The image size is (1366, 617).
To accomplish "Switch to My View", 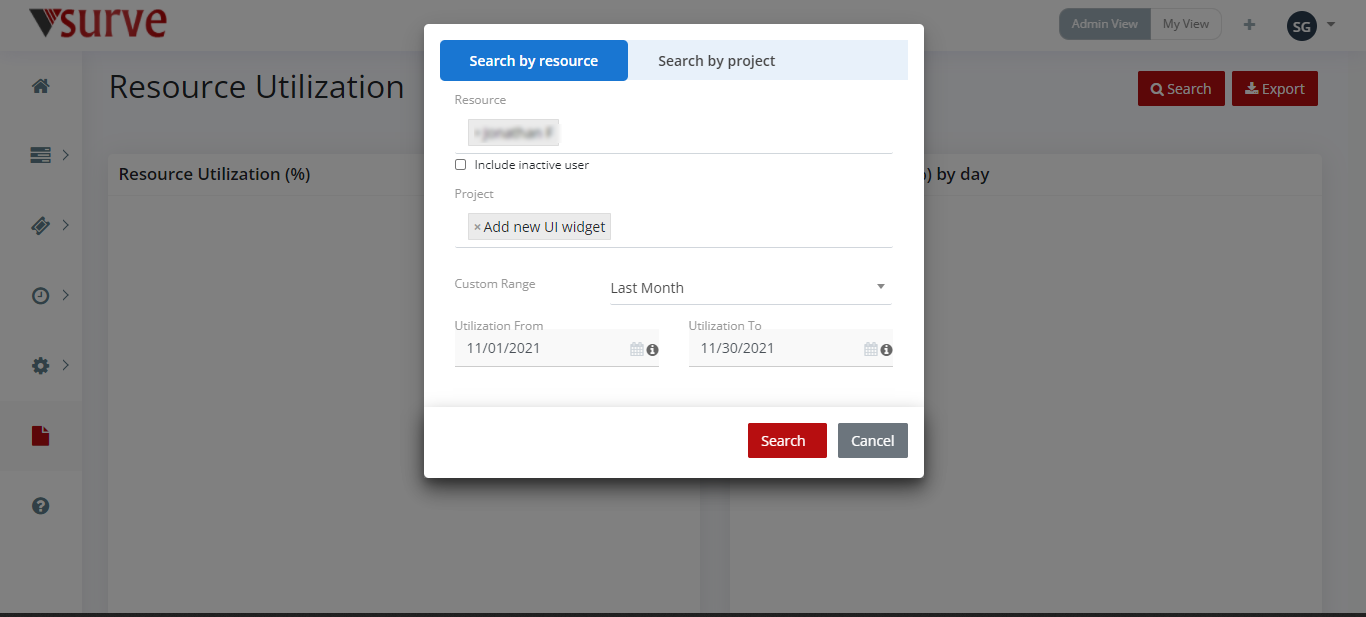I will pos(1186,24).
